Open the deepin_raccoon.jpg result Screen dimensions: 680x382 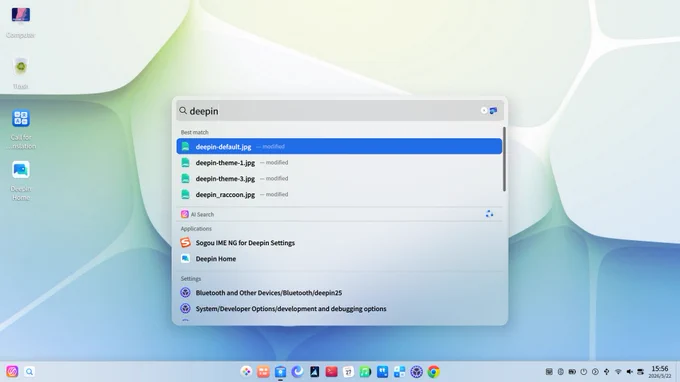coord(339,195)
